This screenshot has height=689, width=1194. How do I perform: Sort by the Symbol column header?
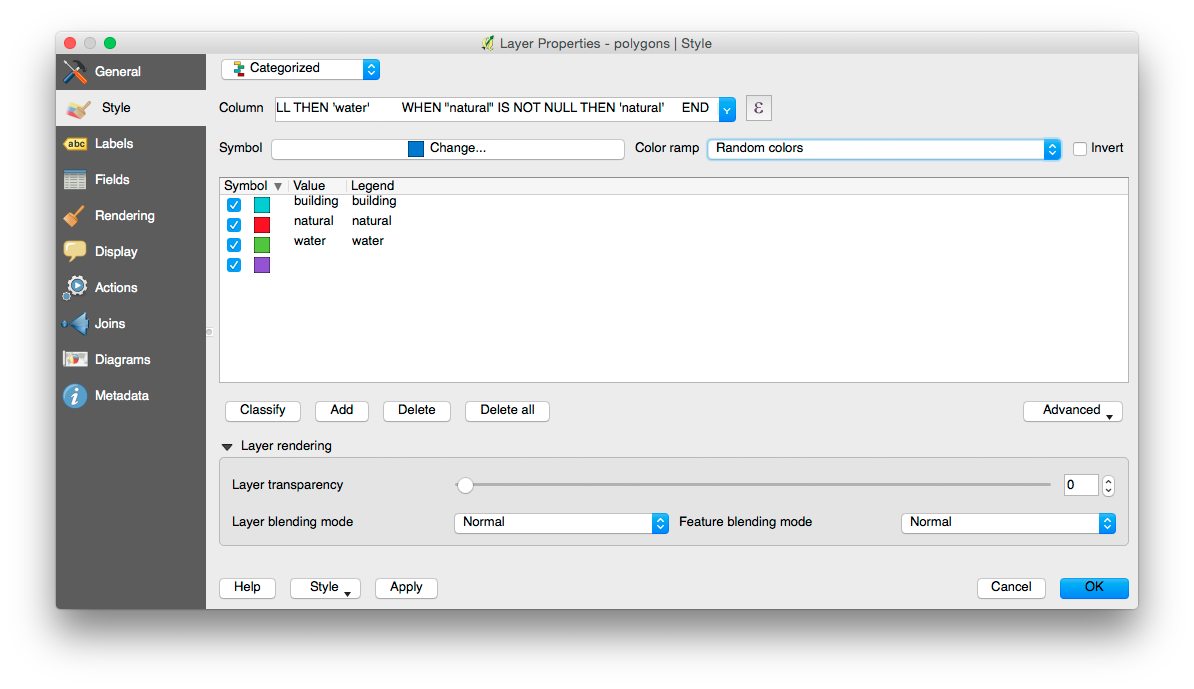(x=252, y=186)
